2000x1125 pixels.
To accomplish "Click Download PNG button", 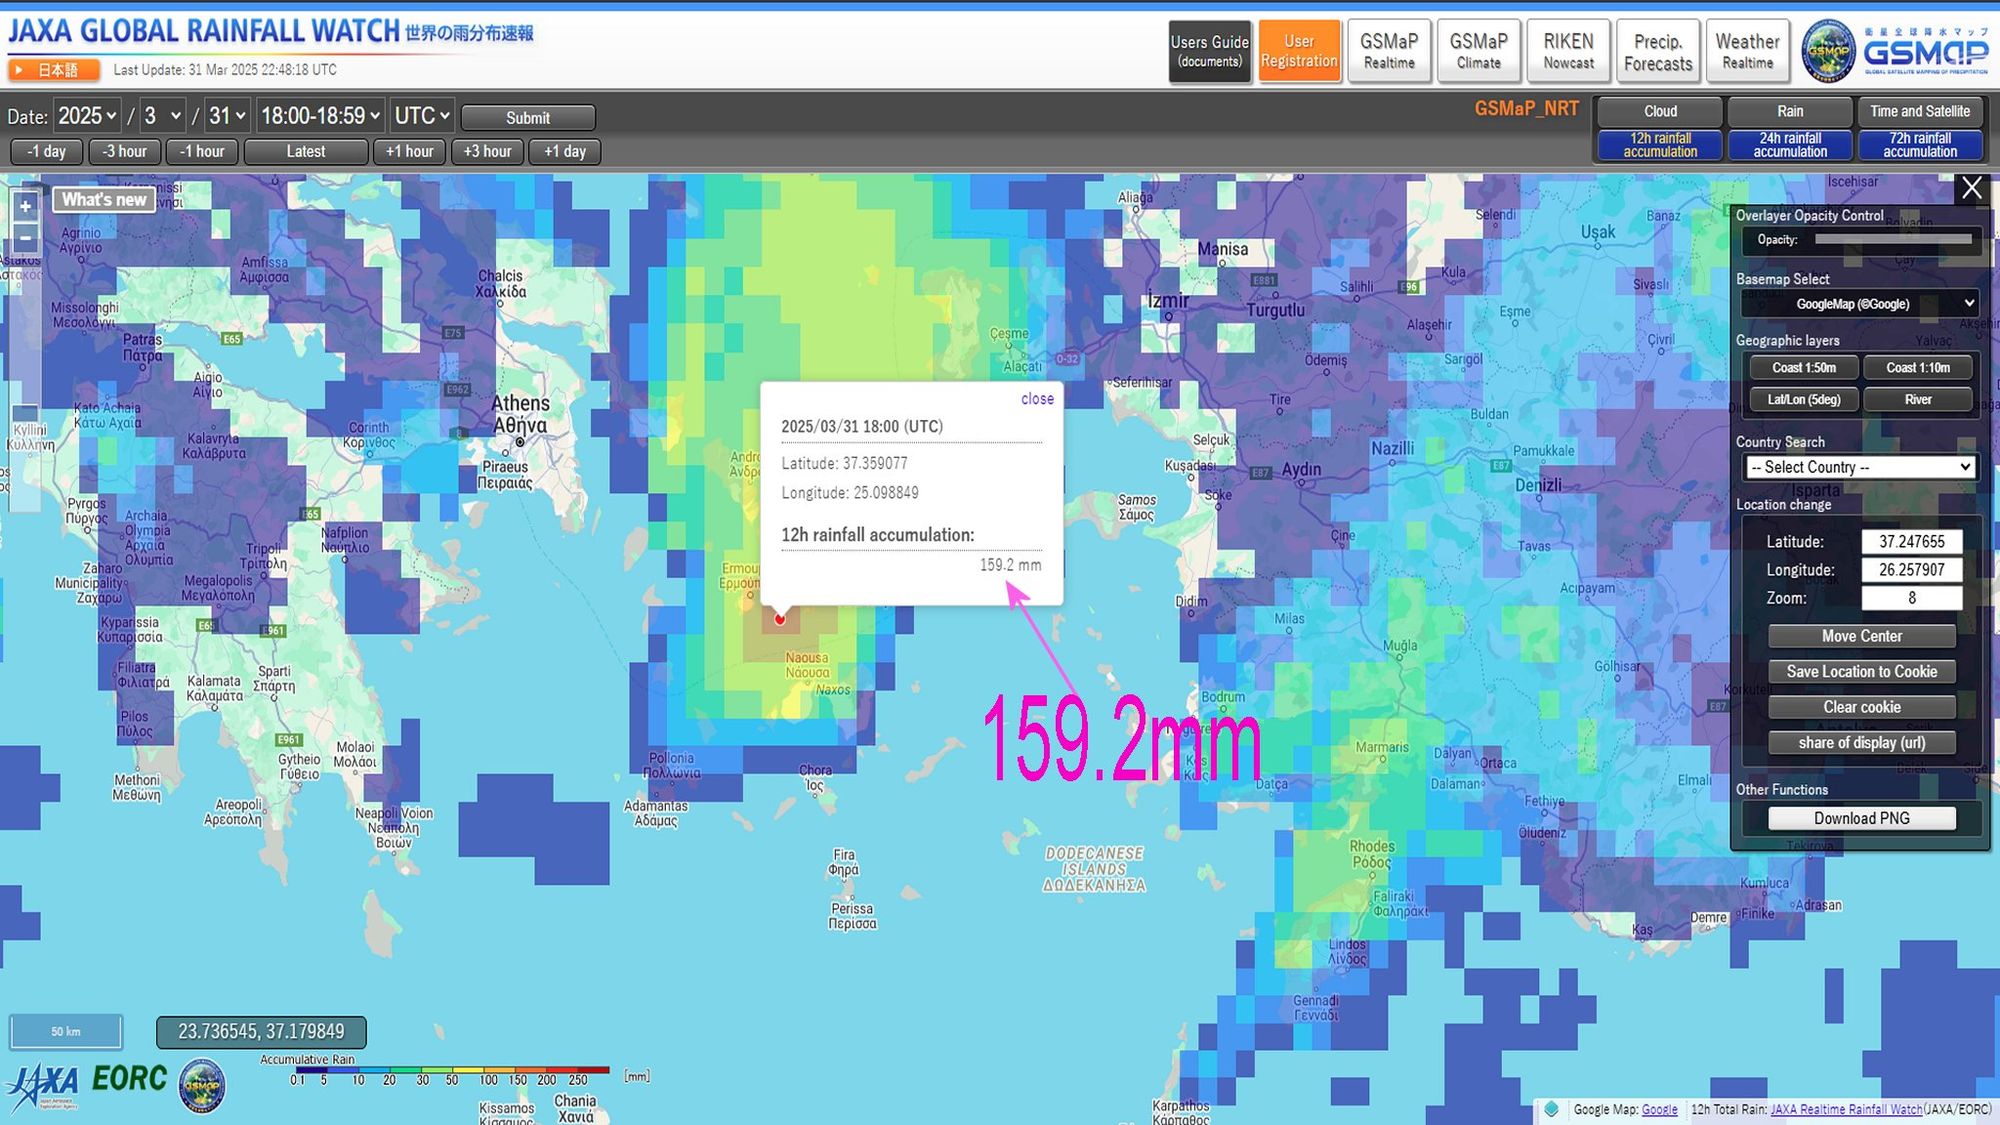I will point(1862,818).
